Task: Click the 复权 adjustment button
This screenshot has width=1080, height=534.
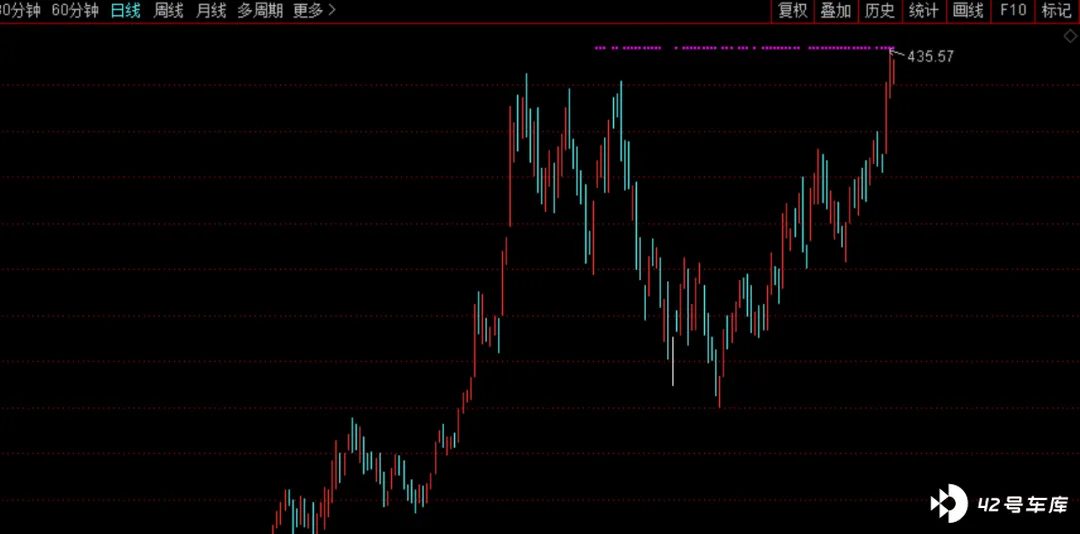Action: pos(792,10)
